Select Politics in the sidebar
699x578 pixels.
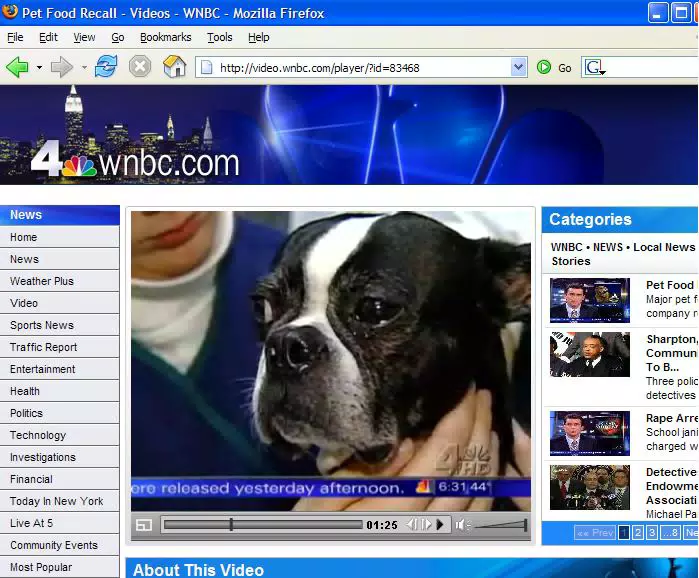tap(60, 413)
